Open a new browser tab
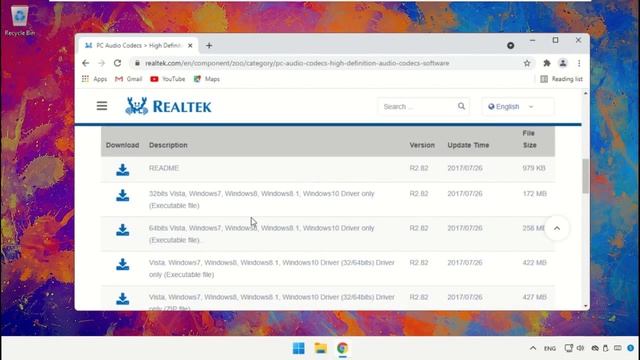Screen dimensions: 640x360 point(209,46)
